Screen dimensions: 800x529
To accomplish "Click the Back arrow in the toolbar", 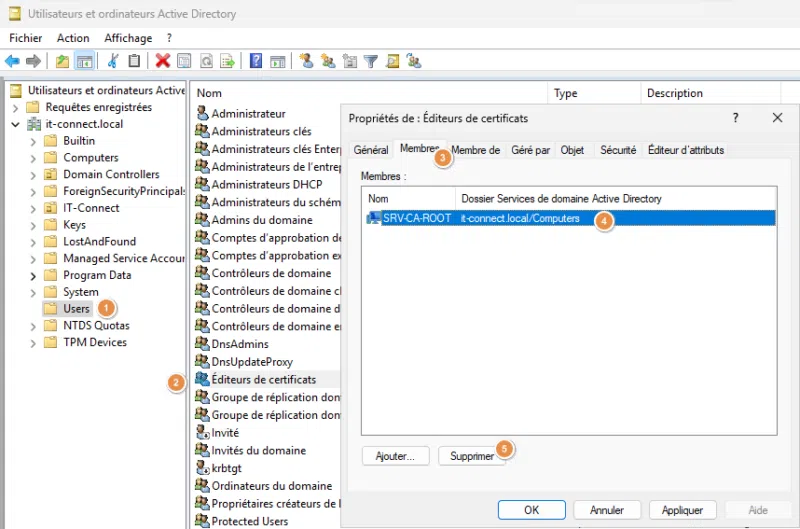I will [12, 62].
